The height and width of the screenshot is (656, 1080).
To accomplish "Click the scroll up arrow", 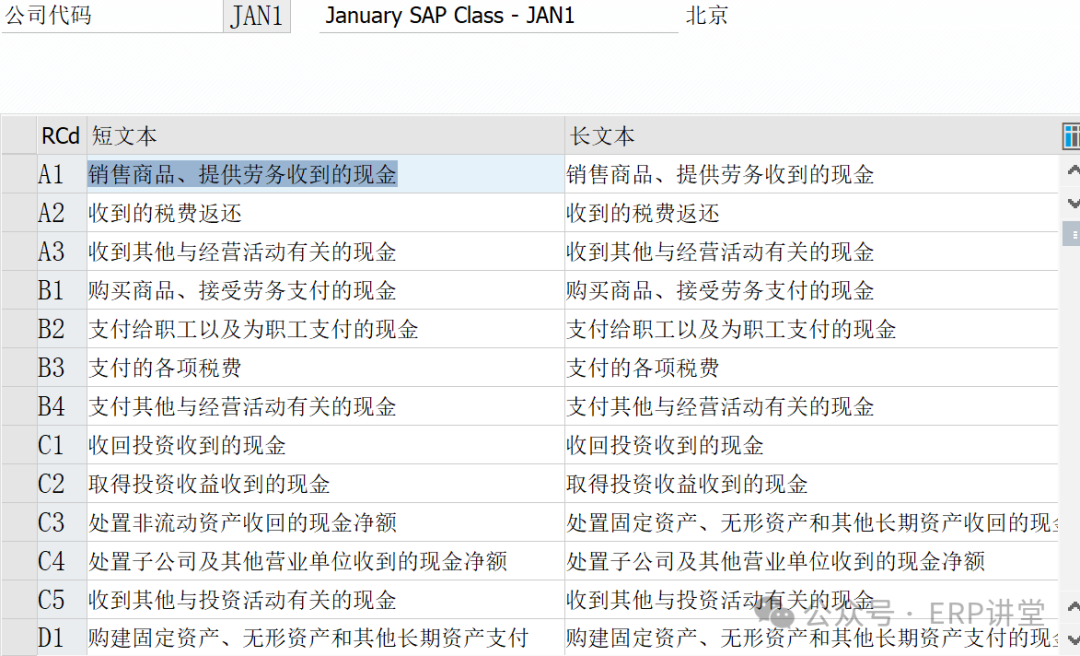I will [x=1073, y=171].
